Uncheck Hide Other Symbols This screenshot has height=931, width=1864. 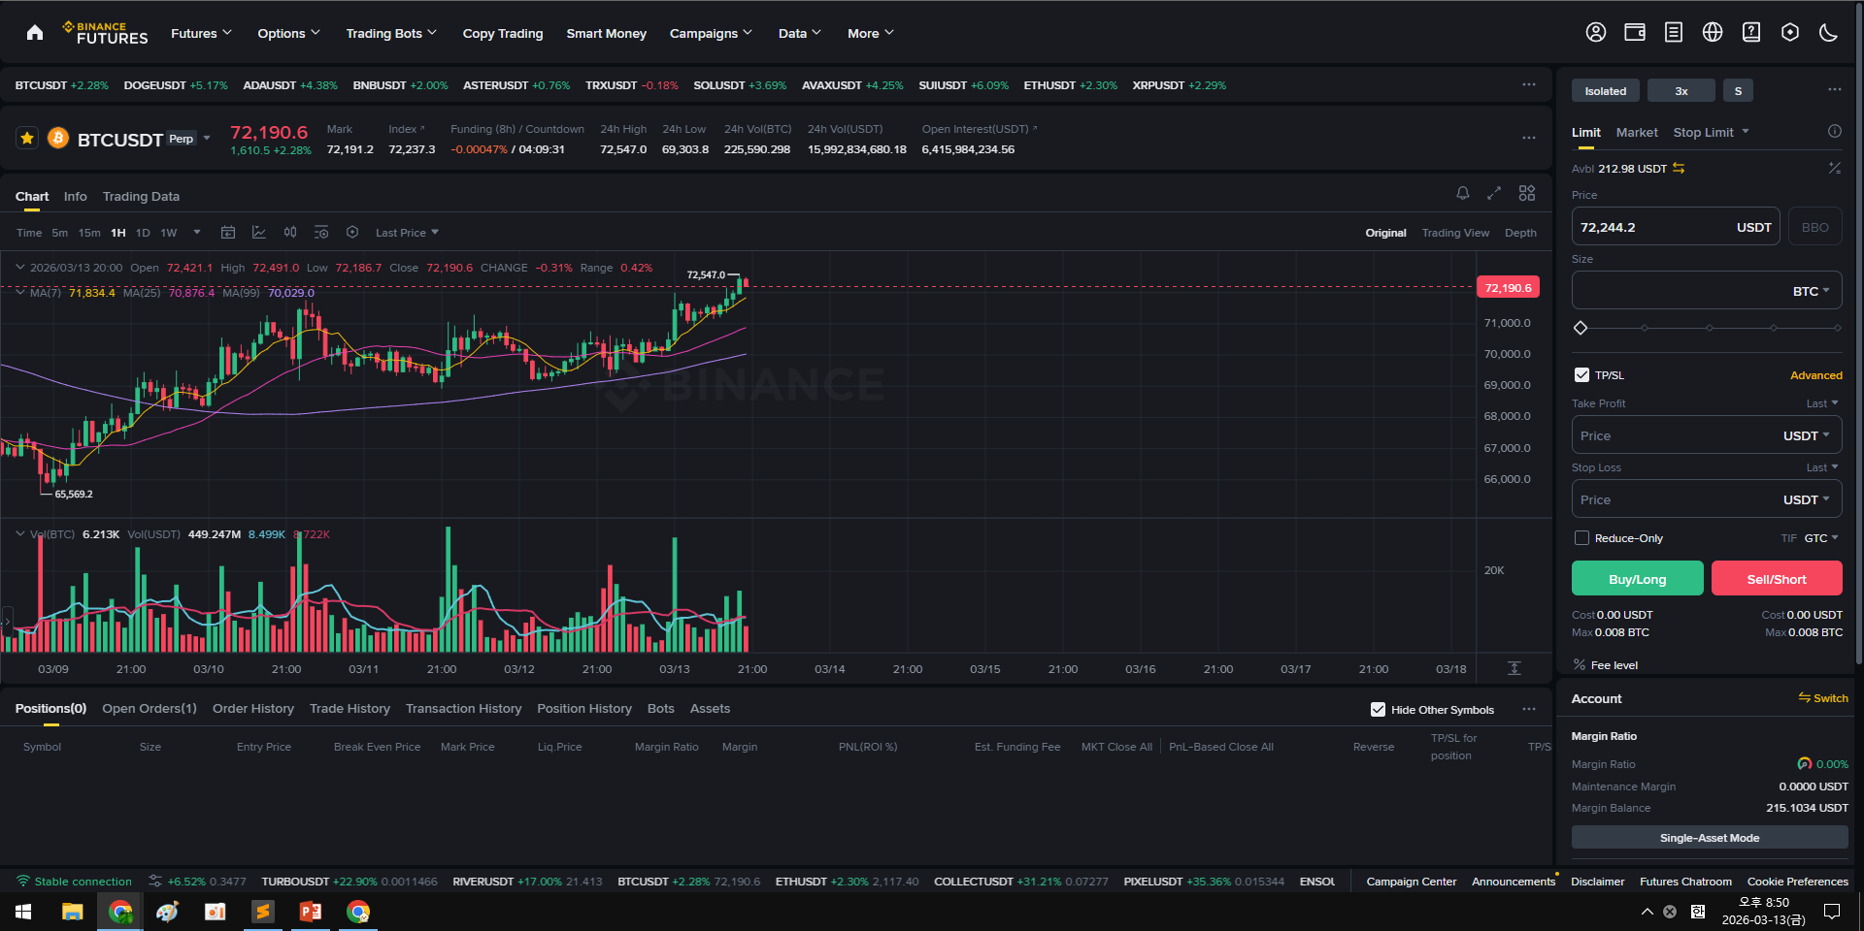tap(1378, 709)
